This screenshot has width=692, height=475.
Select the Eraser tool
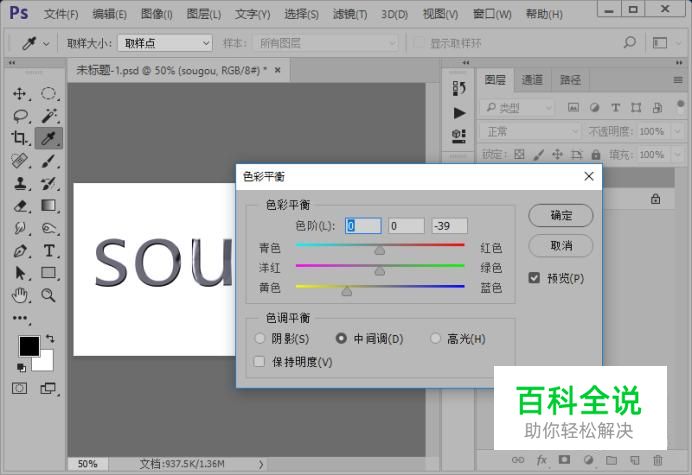[x=20, y=206]
